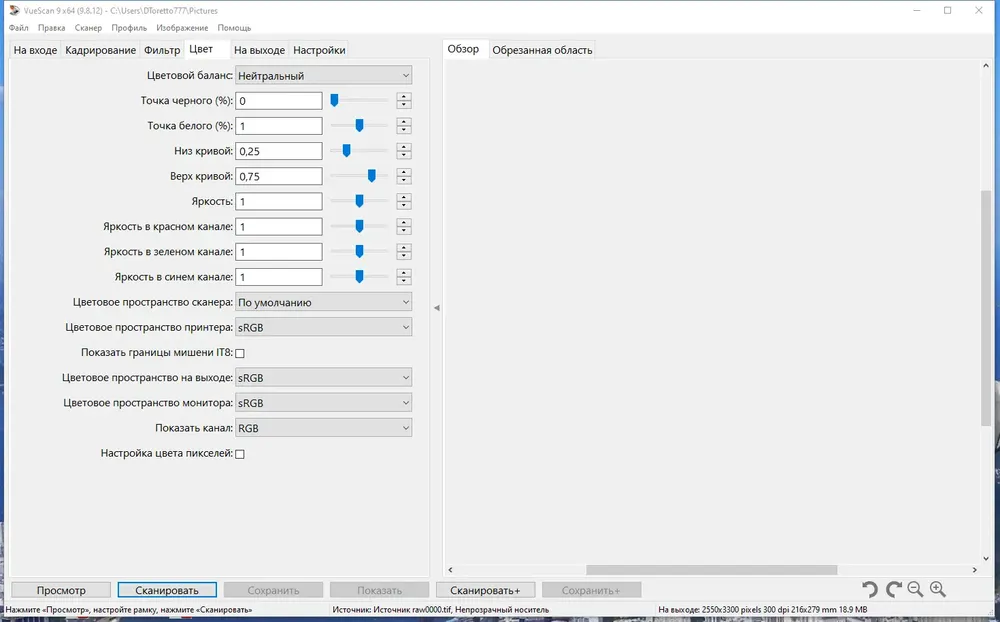This screenshot has width=1000, height=622.
Task: Open the Изображение menu
Action: coord(182,28)
